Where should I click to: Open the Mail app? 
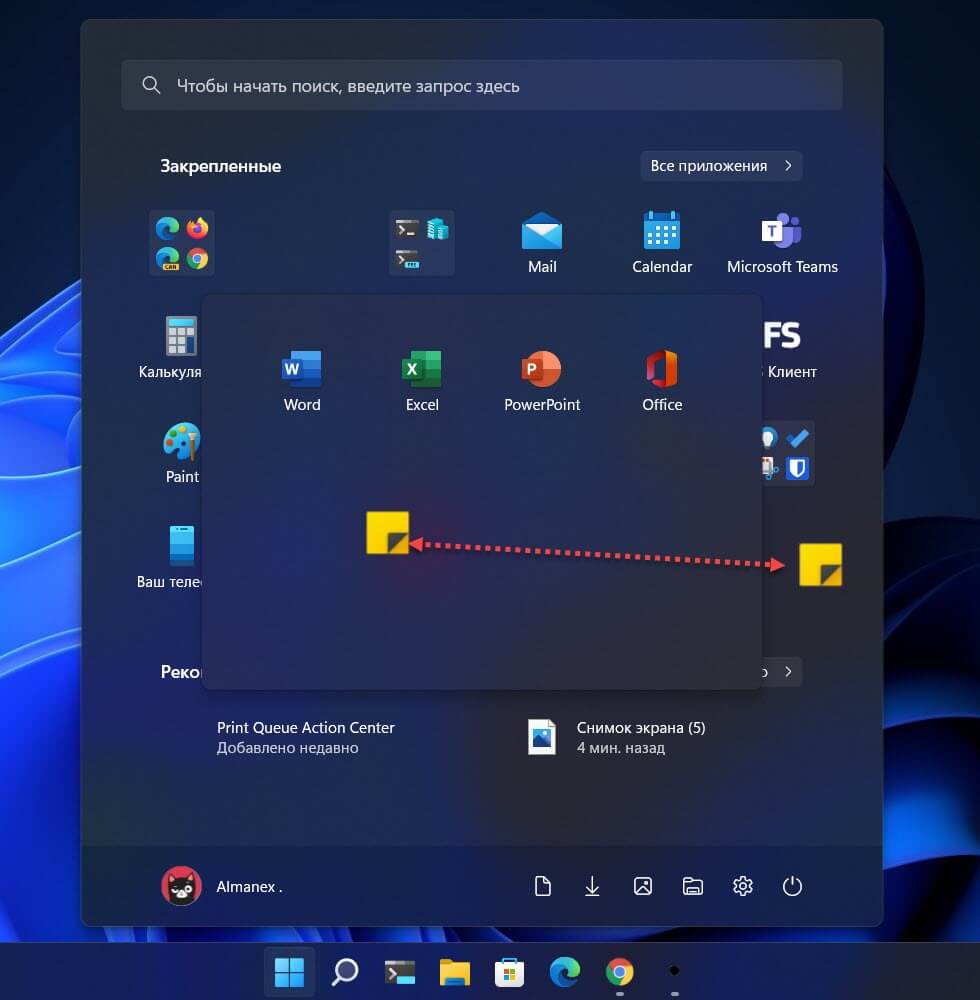(x=542, y=242)
